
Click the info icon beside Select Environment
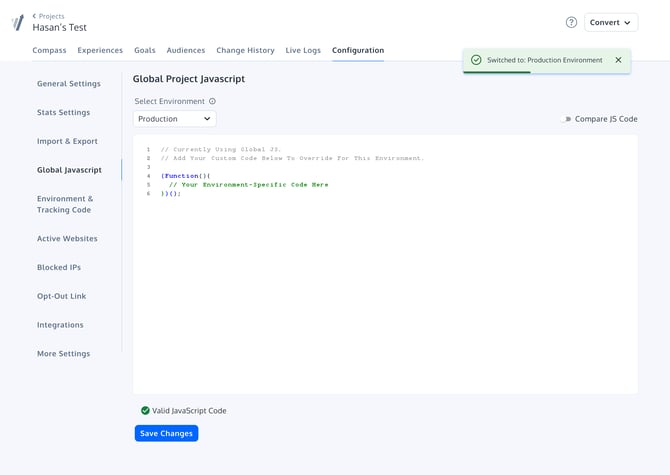[212, 101]
